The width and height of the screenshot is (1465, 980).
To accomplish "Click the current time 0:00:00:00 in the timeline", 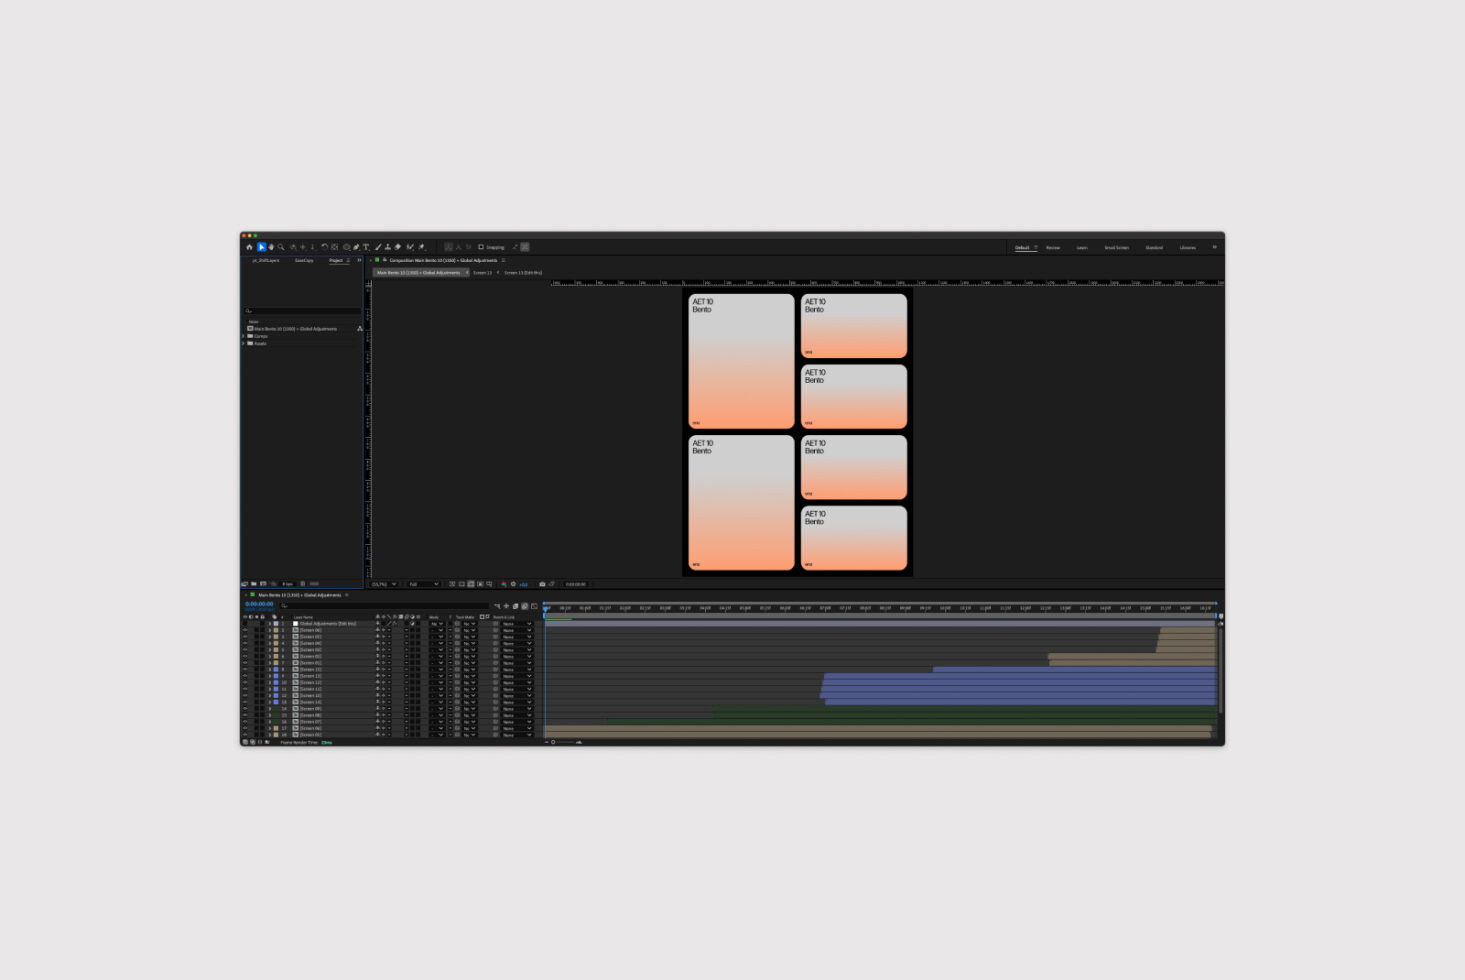I will (x=259, y=604).
